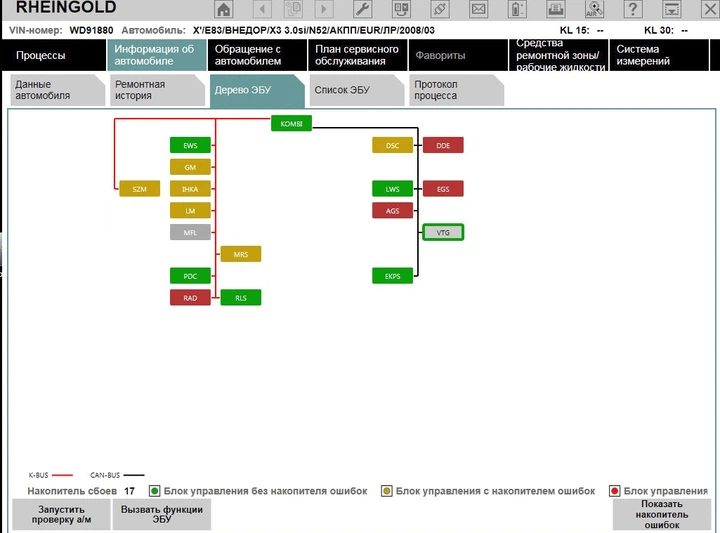Switch to Протокол процесса subtab
The image size is (720, 533).
(x=457, y=90)
